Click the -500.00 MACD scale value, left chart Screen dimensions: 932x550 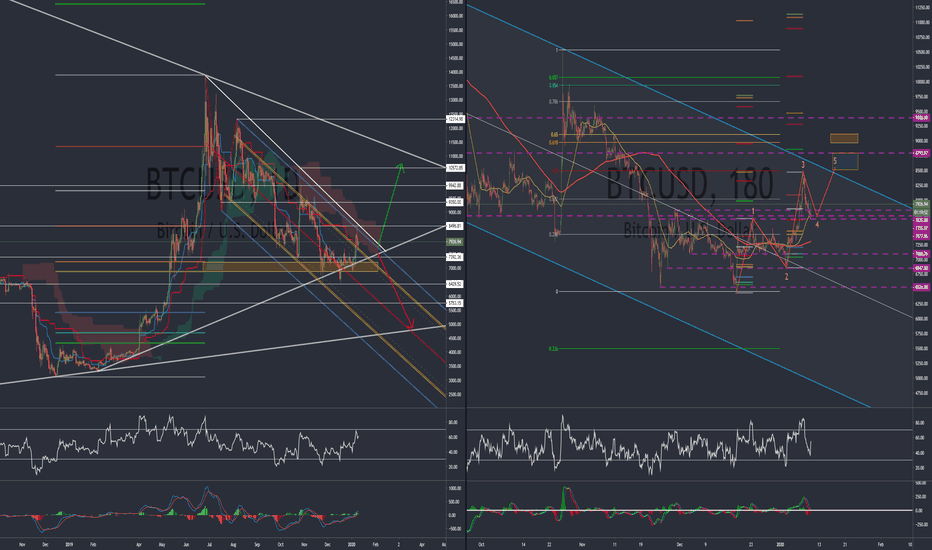pos(455,529)
